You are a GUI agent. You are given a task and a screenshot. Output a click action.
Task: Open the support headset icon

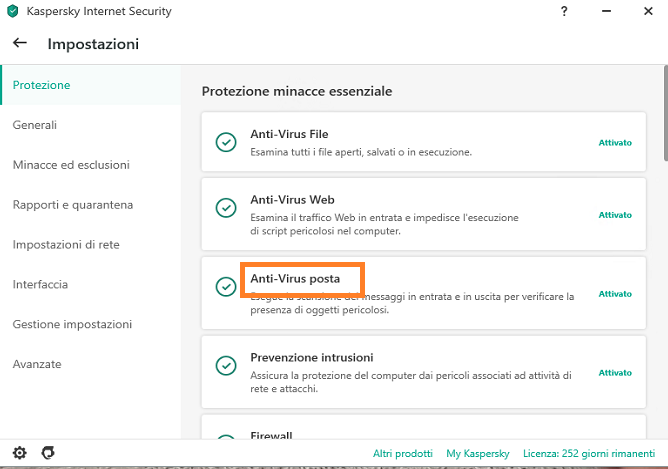coord(48,452)
